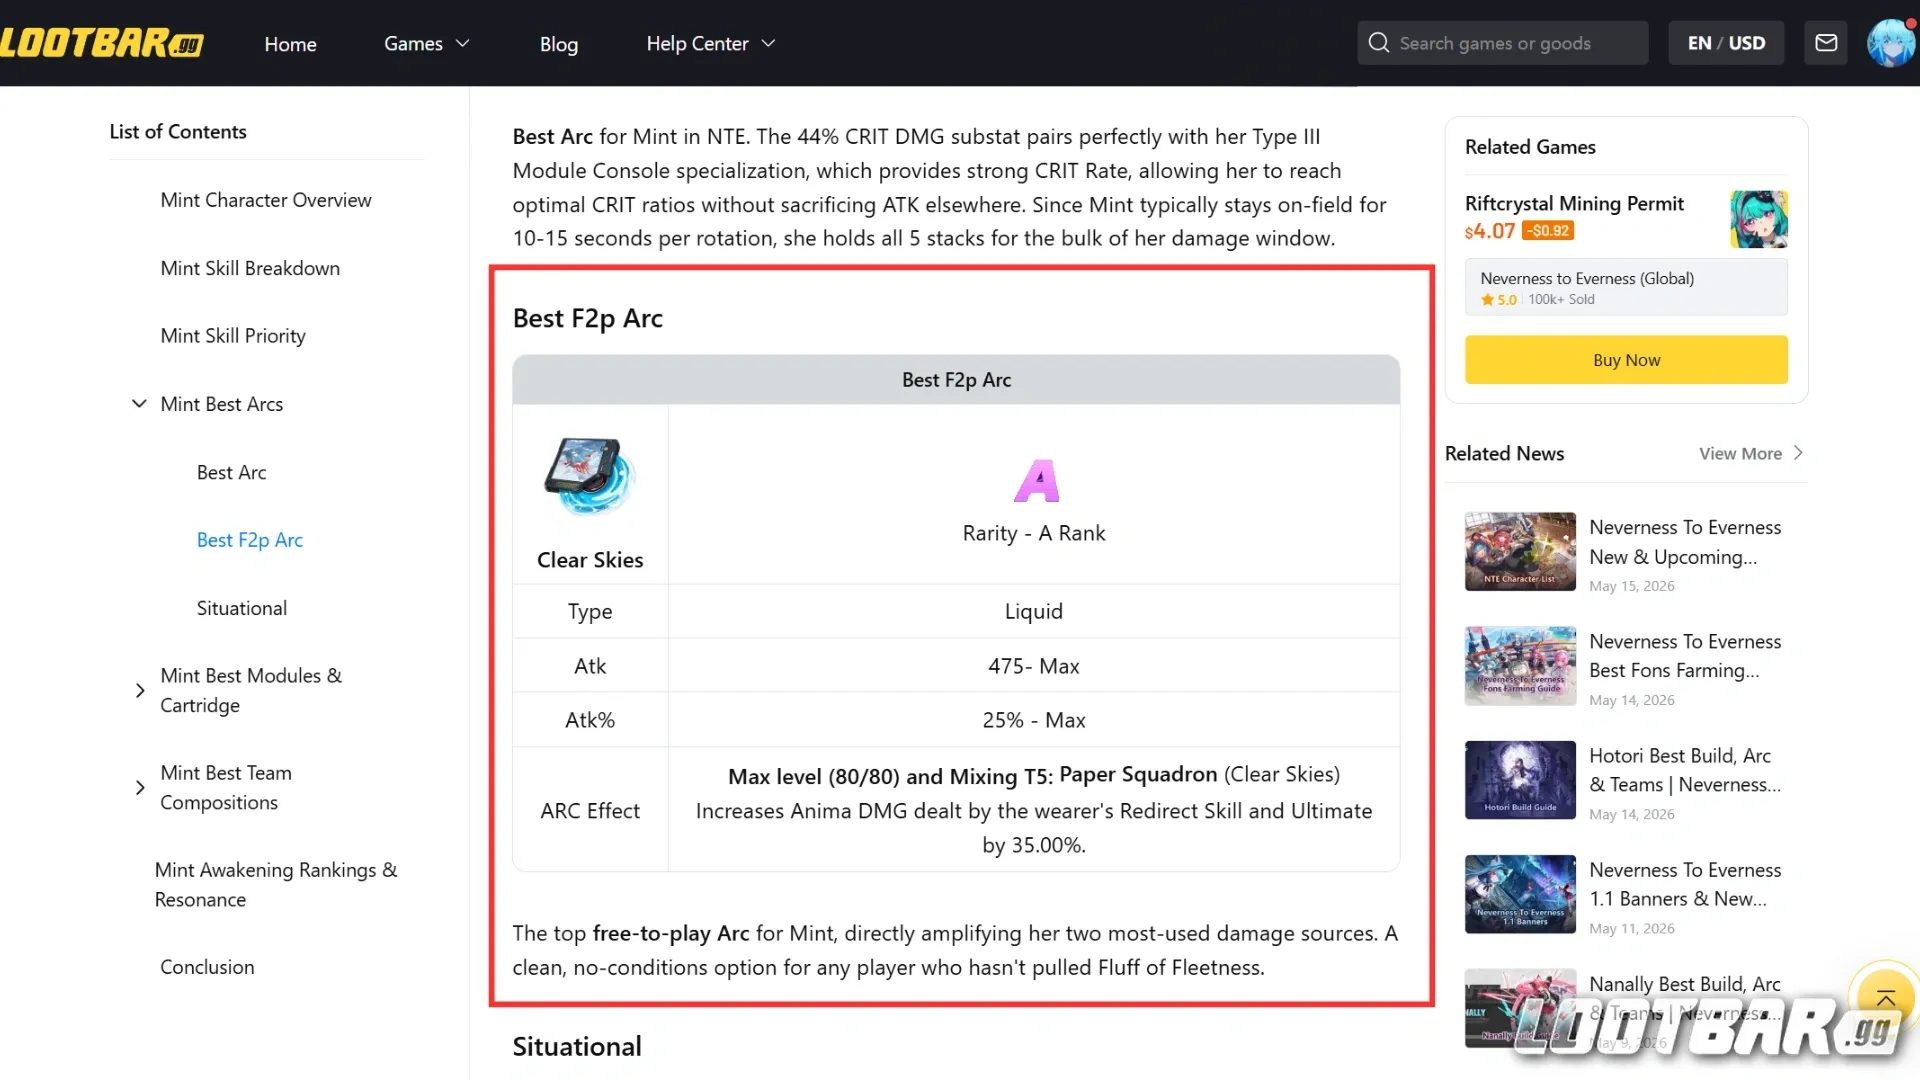This screenshot has width=1920, height=1080.
Task: Open the mail inbox icon
Action: click(x=1826, y=43)
